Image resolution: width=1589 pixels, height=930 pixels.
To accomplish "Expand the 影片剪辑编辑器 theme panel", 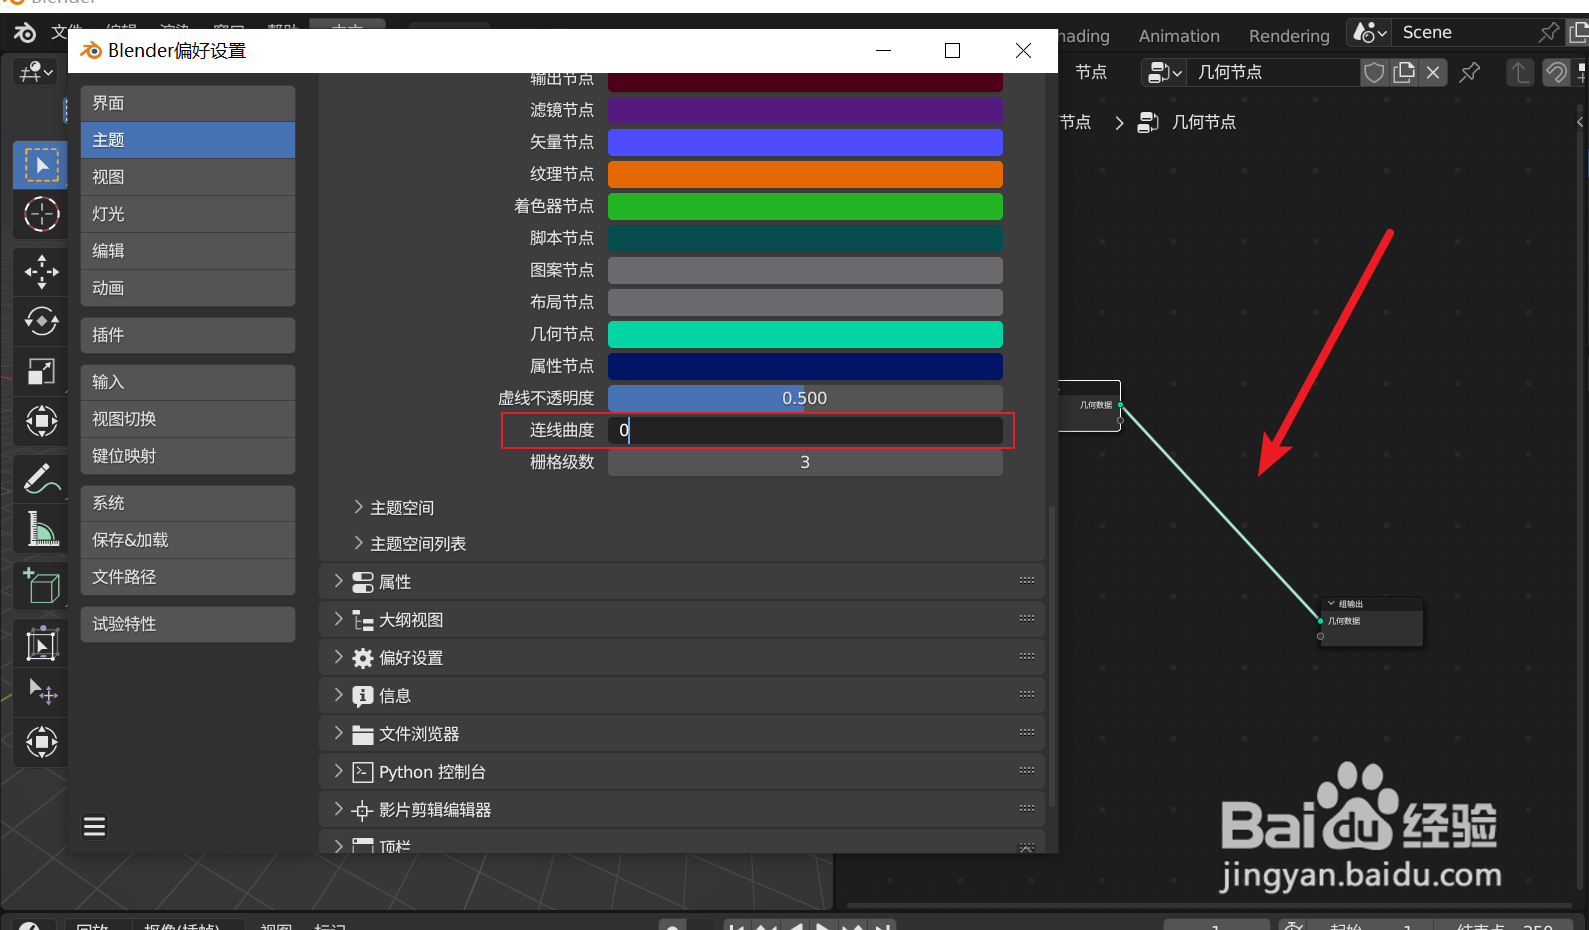I will point(682,810).
